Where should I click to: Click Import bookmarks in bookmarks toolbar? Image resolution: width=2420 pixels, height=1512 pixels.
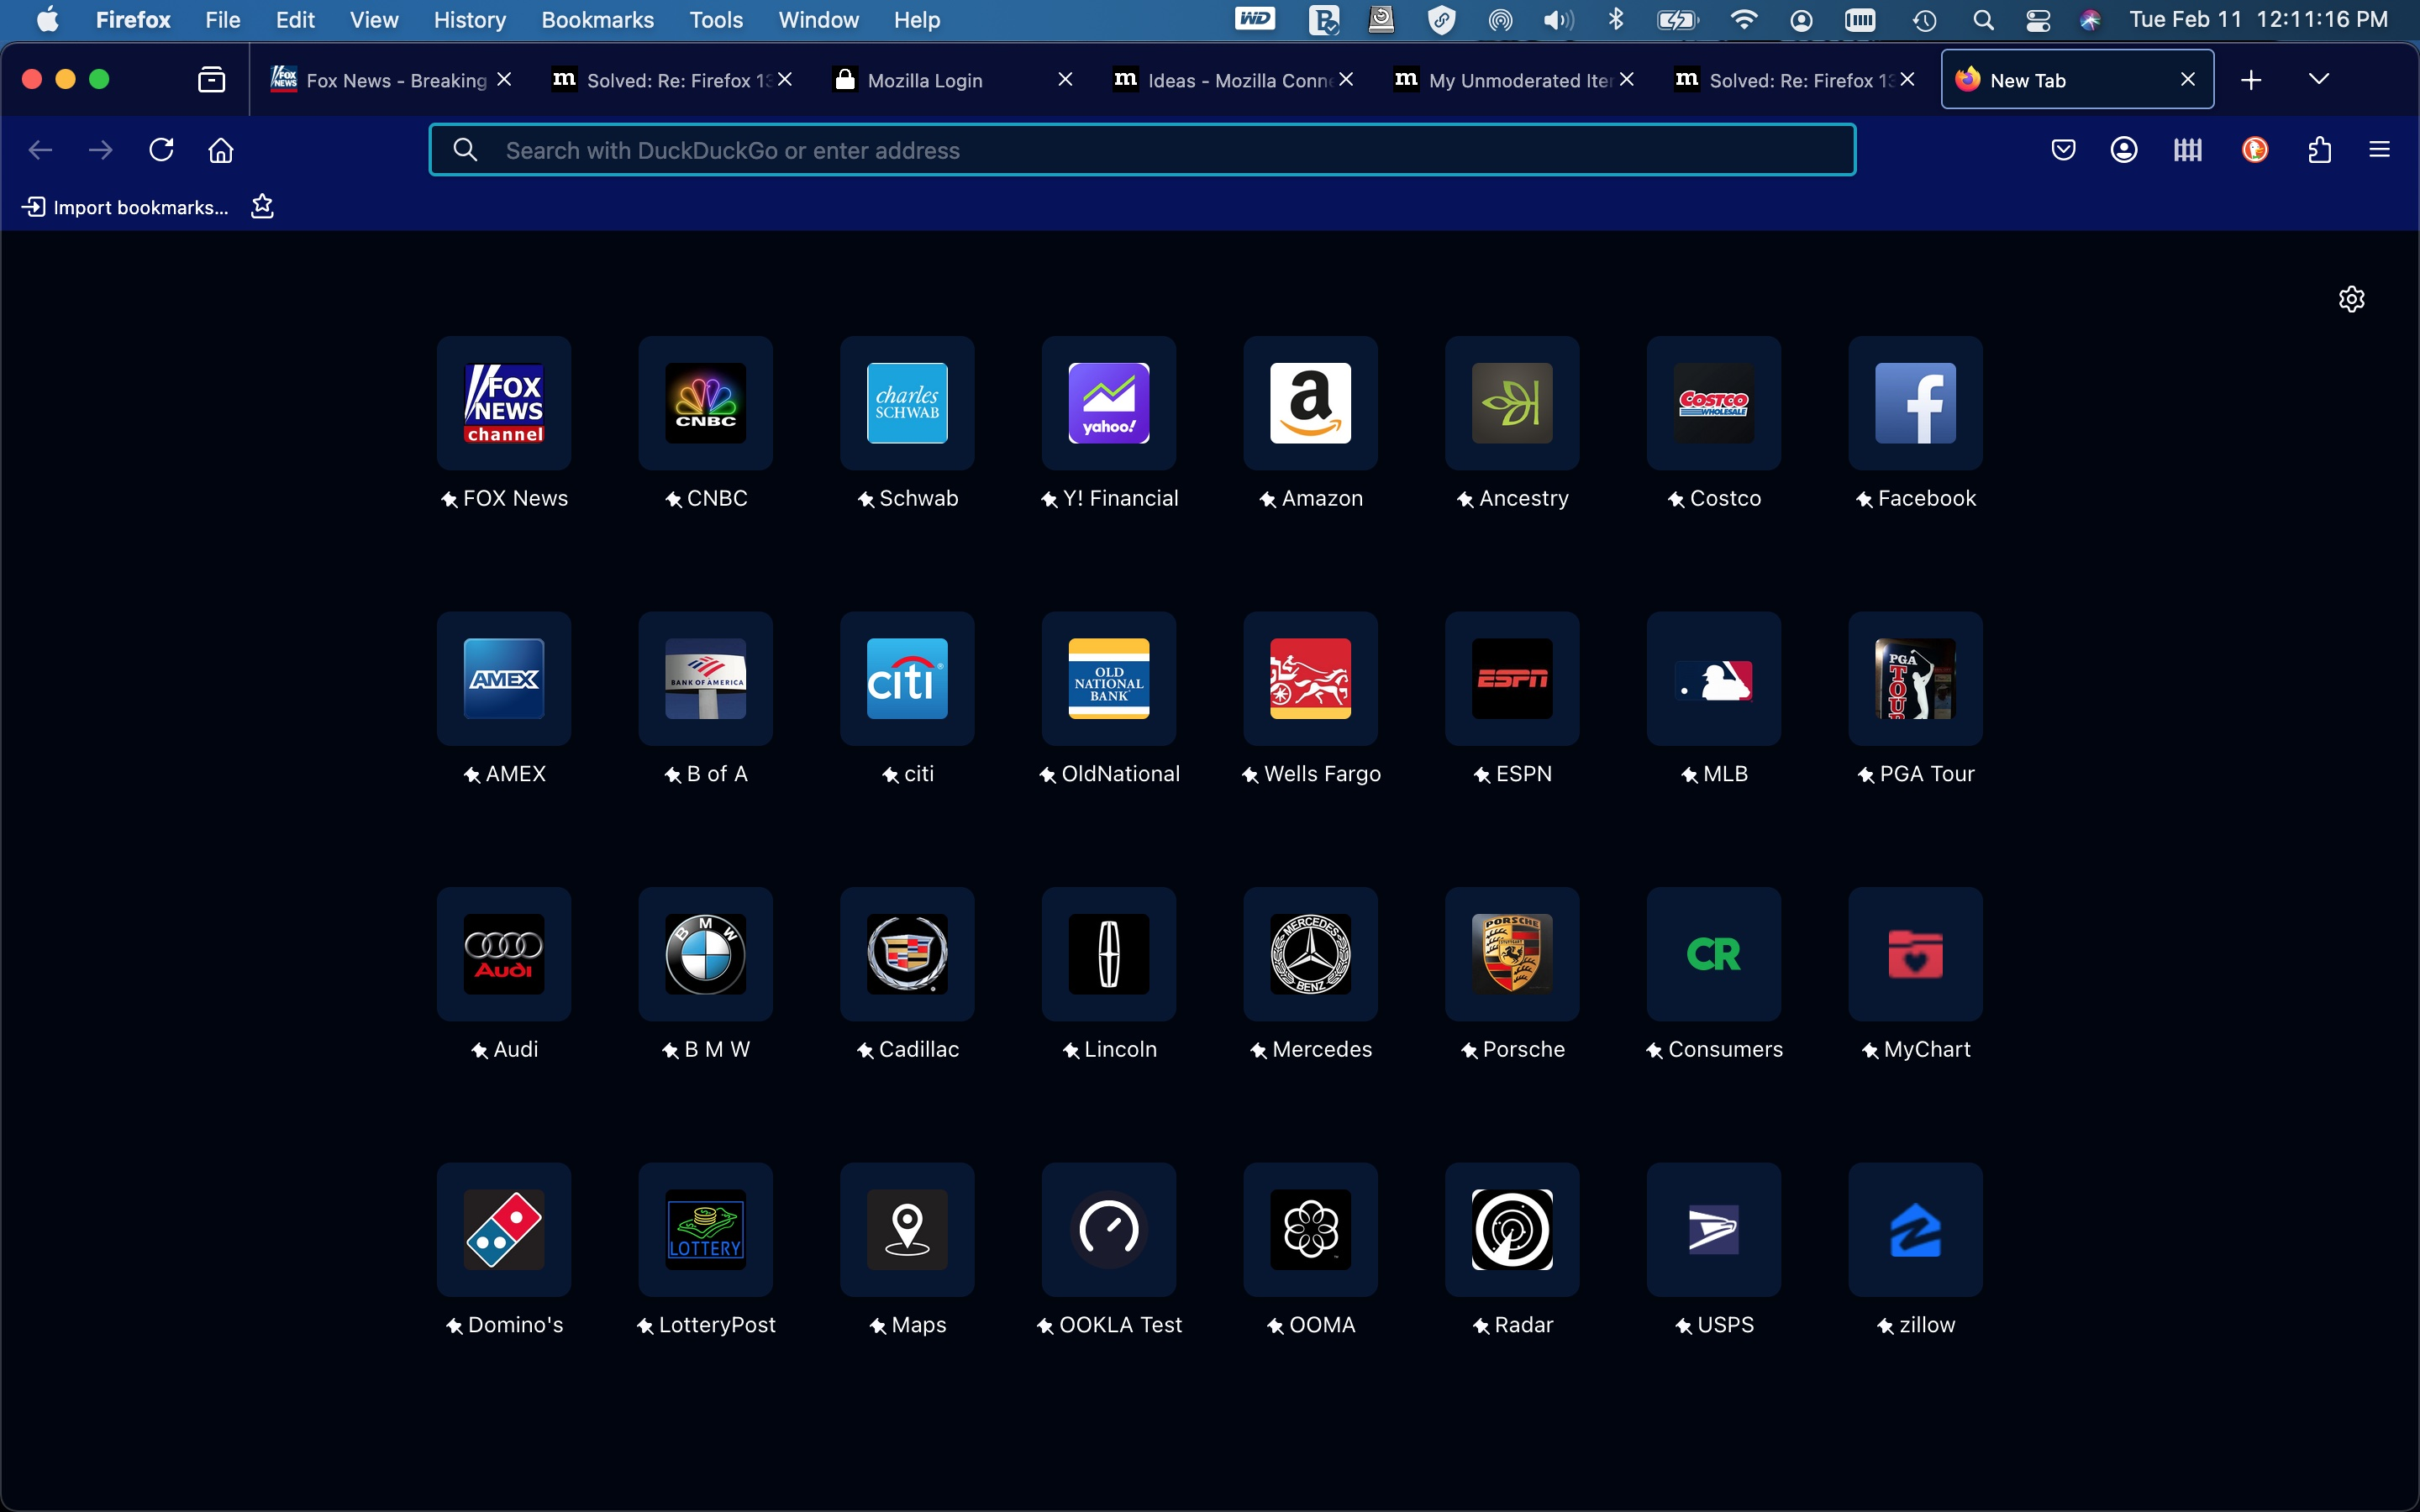[x=125, y=207]
